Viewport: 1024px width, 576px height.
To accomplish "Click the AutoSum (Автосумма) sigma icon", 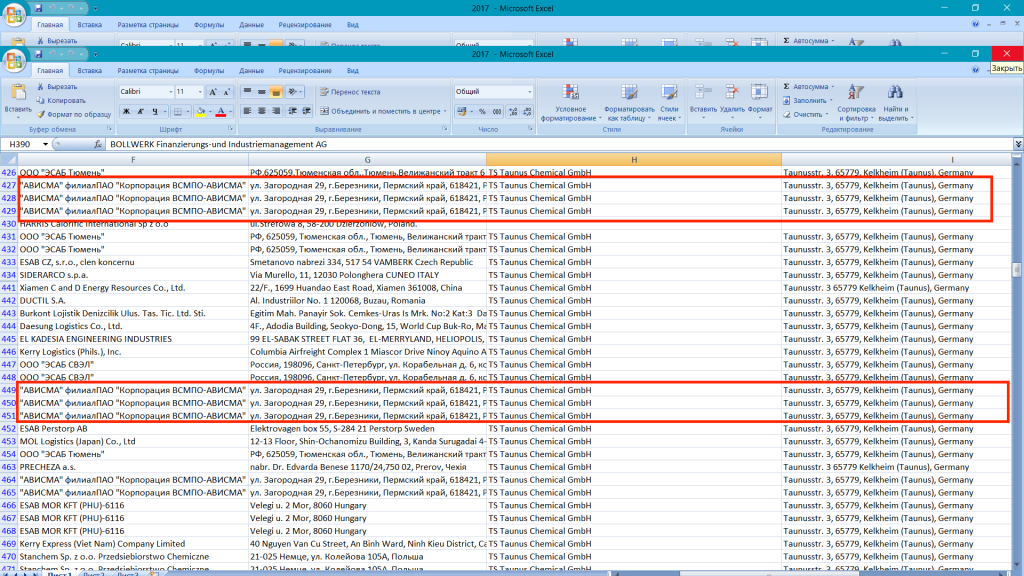I will coord(787,87).
